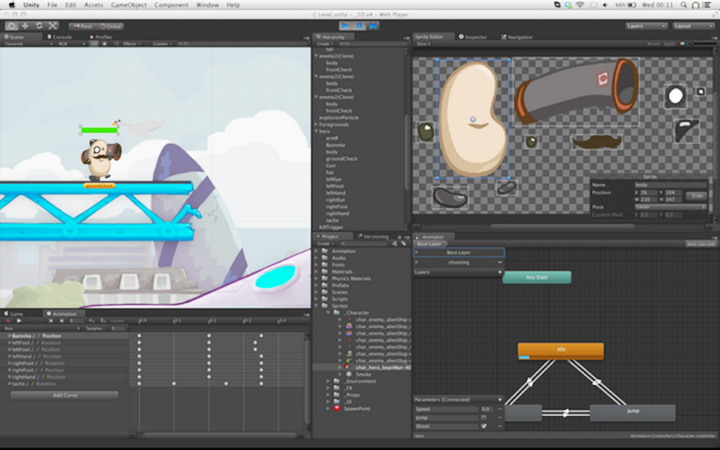Screen dimensions: 720x450
Task: Toggle the Global handle rotation button
Action: tap(110, 26)
